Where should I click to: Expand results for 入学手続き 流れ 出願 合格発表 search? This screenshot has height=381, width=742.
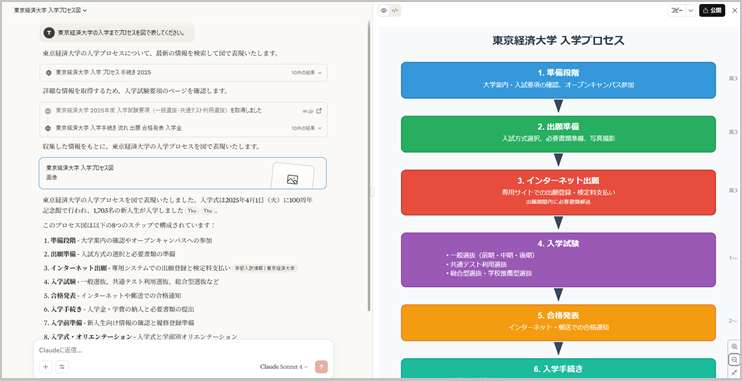coord(183,128)
